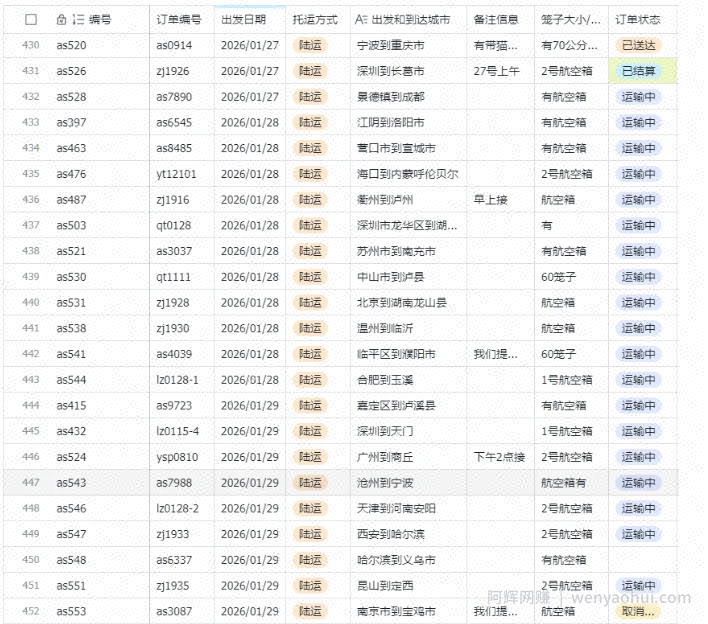
Task: Select order number zj1935
Action: click(x=172, y=586)
